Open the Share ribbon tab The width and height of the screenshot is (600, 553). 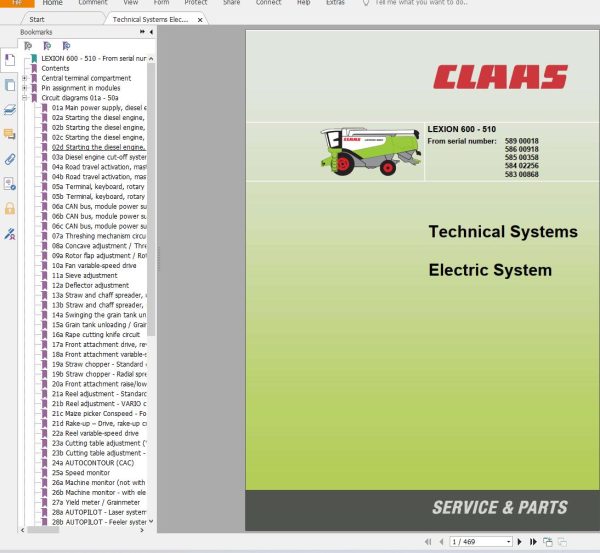click(x=232, y=3)
